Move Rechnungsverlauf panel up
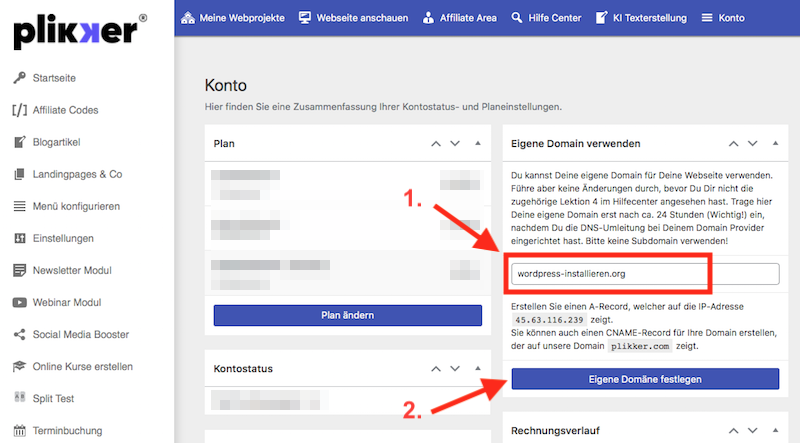This screenshot has height=443, width=800. (x=734, y=431)
